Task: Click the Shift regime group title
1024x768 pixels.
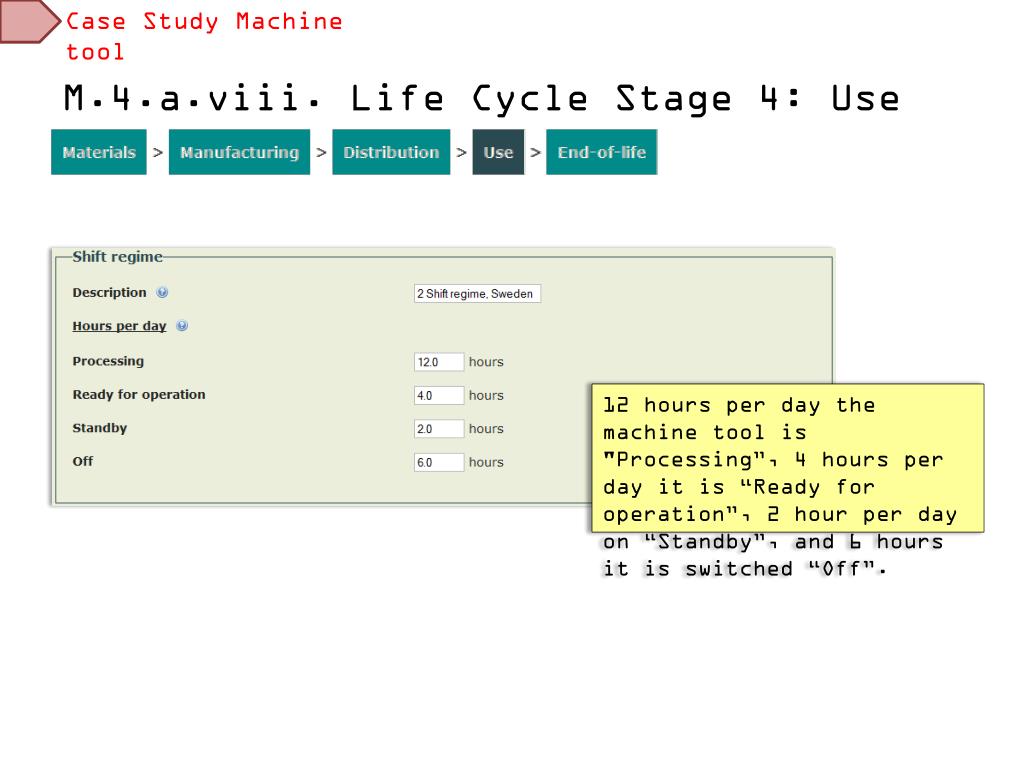Action: (118, 257)
